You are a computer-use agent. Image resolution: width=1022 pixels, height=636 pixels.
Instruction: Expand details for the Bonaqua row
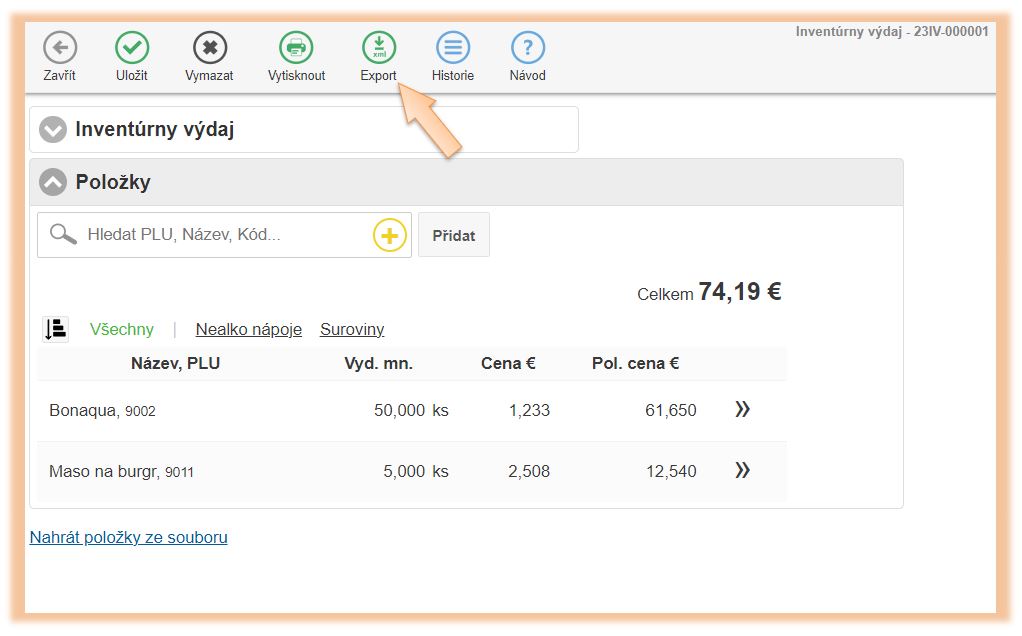(x=742, y=409)
